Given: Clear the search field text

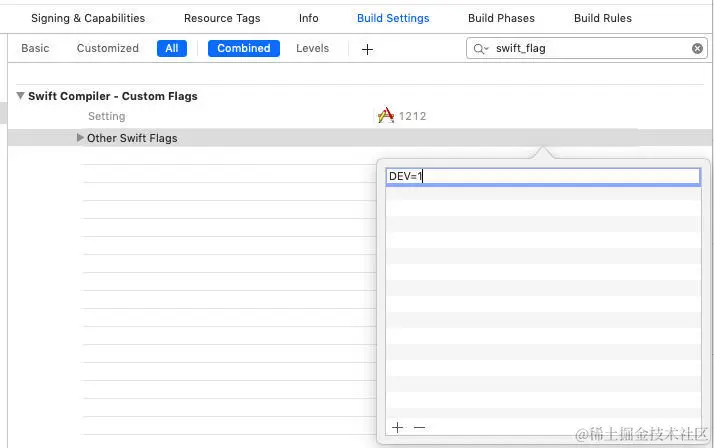Looking at the screenshot, I should (x=697, y=48).
